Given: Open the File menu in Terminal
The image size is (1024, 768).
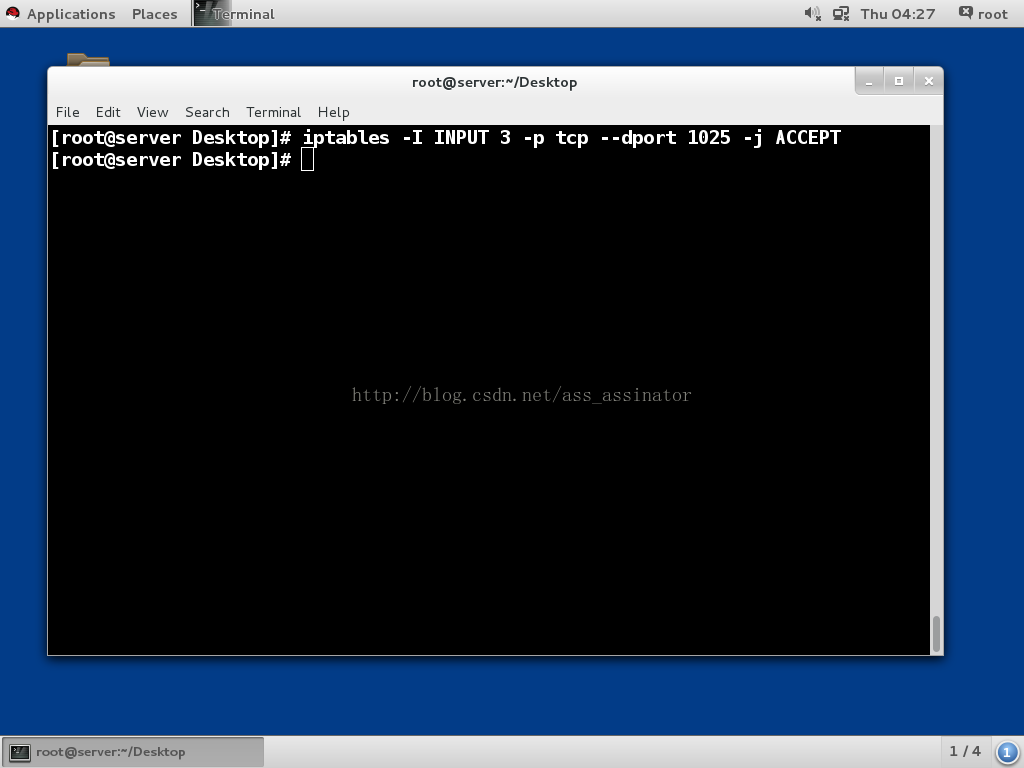Looking at the screenshot, I should coord(67,112).
